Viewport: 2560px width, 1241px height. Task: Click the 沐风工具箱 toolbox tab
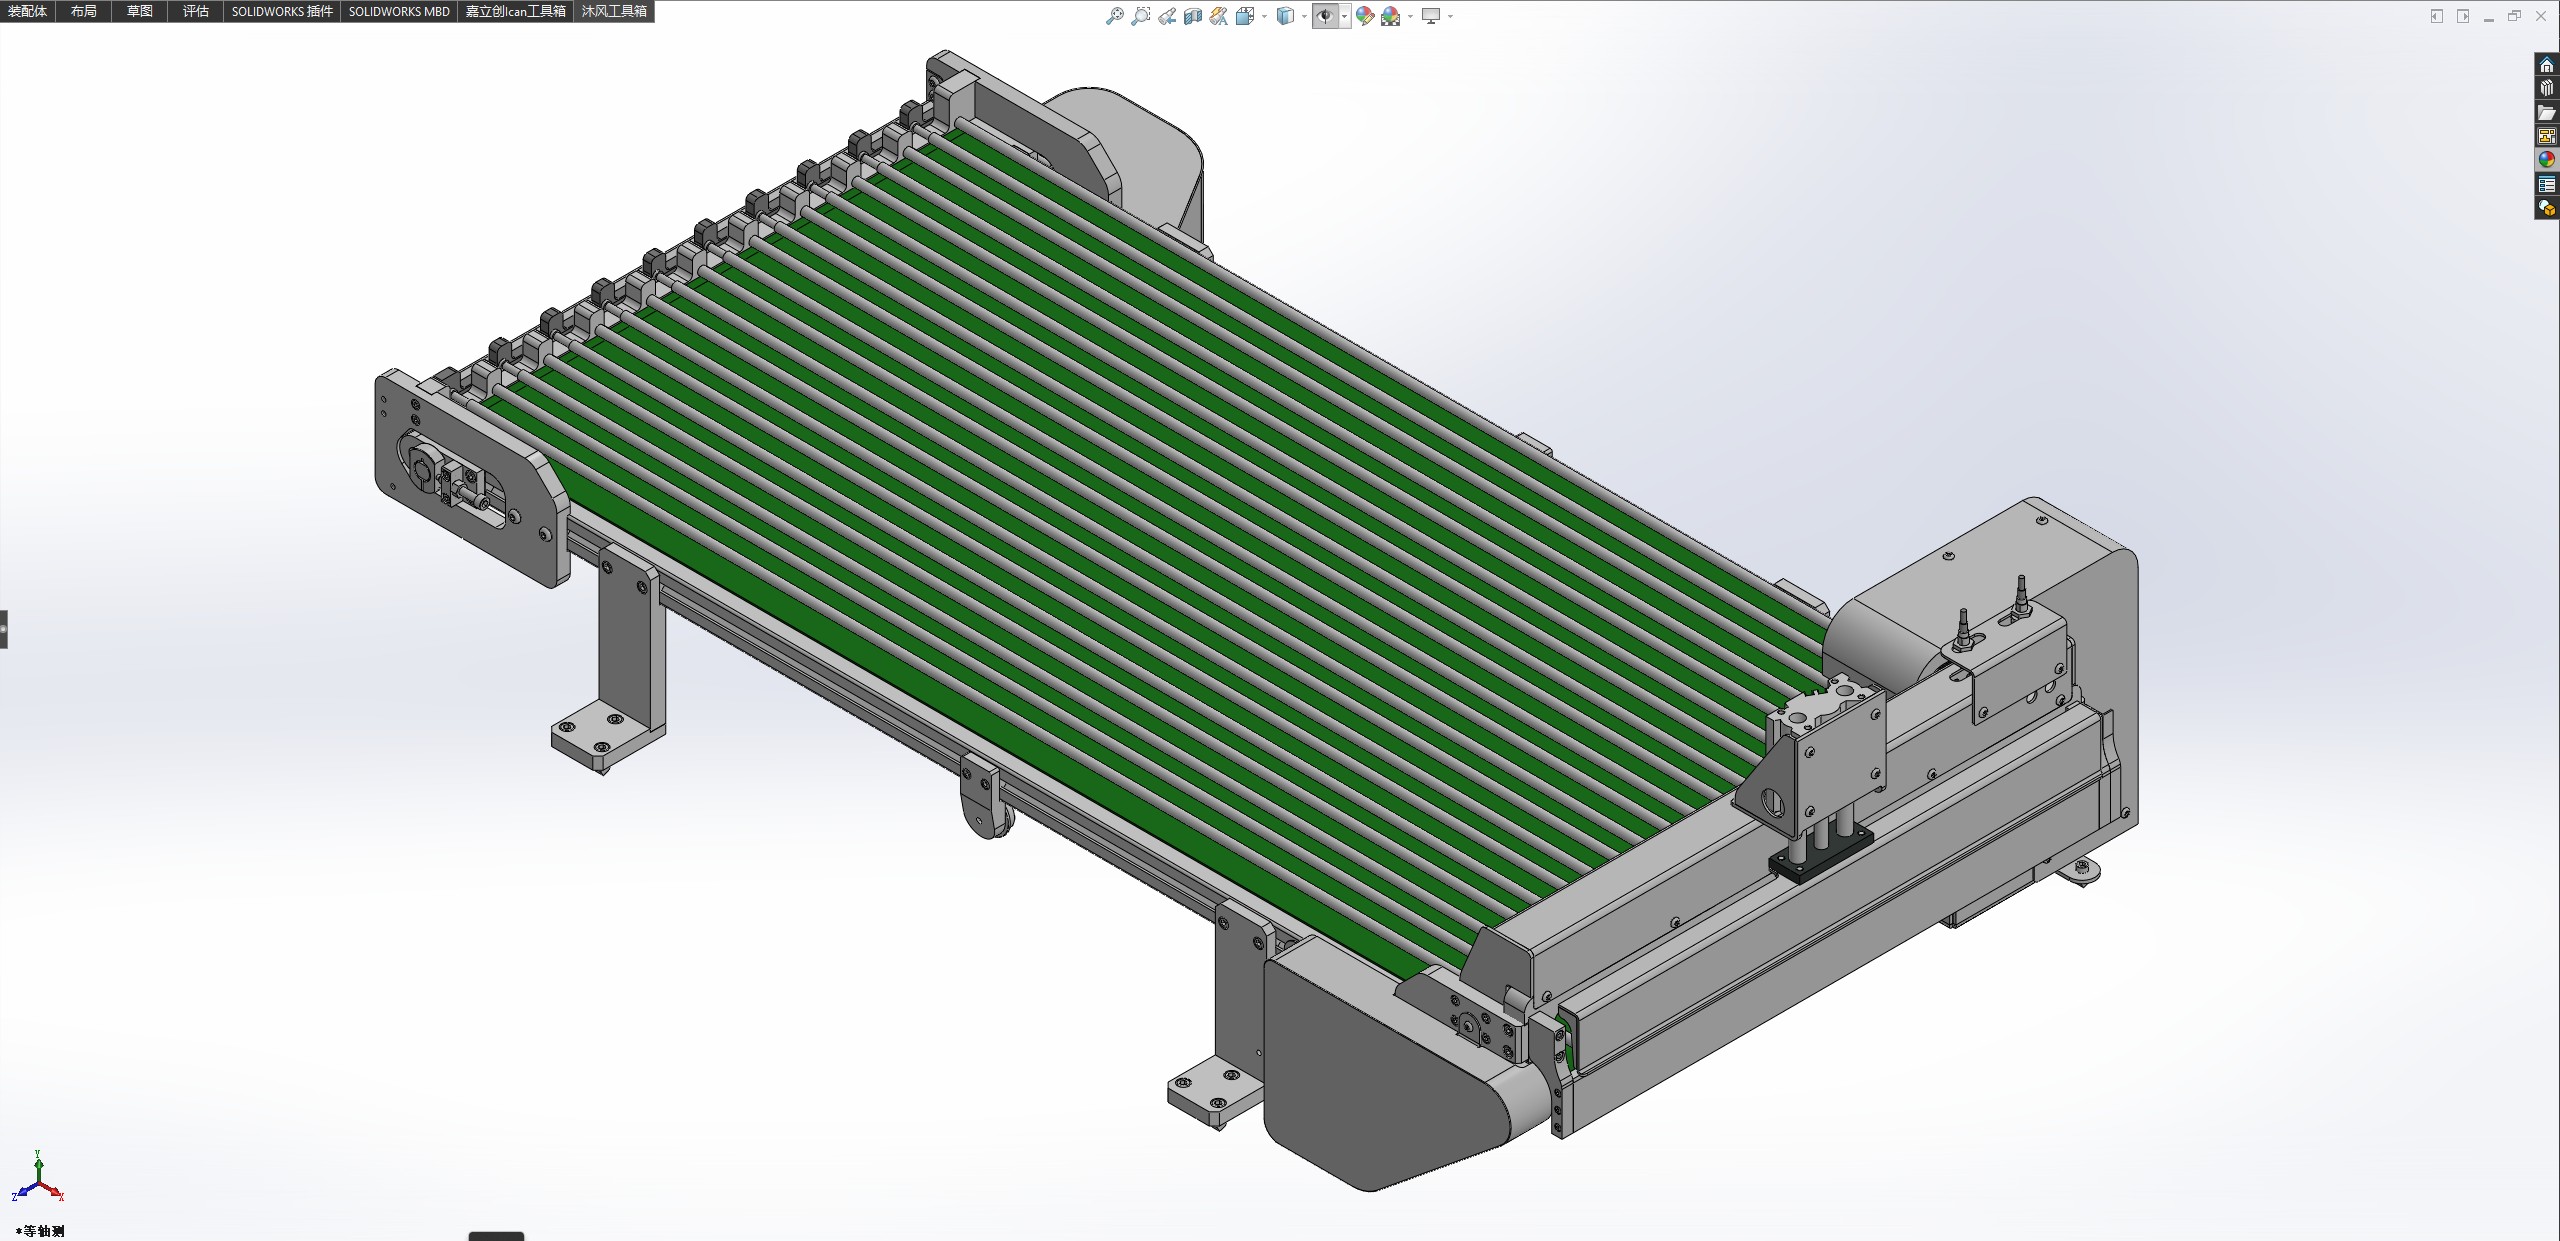click(x=614, y=11)
